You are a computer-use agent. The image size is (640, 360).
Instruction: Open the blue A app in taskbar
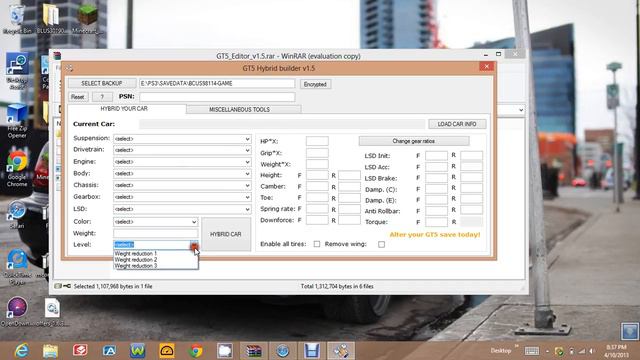[109, 351]
